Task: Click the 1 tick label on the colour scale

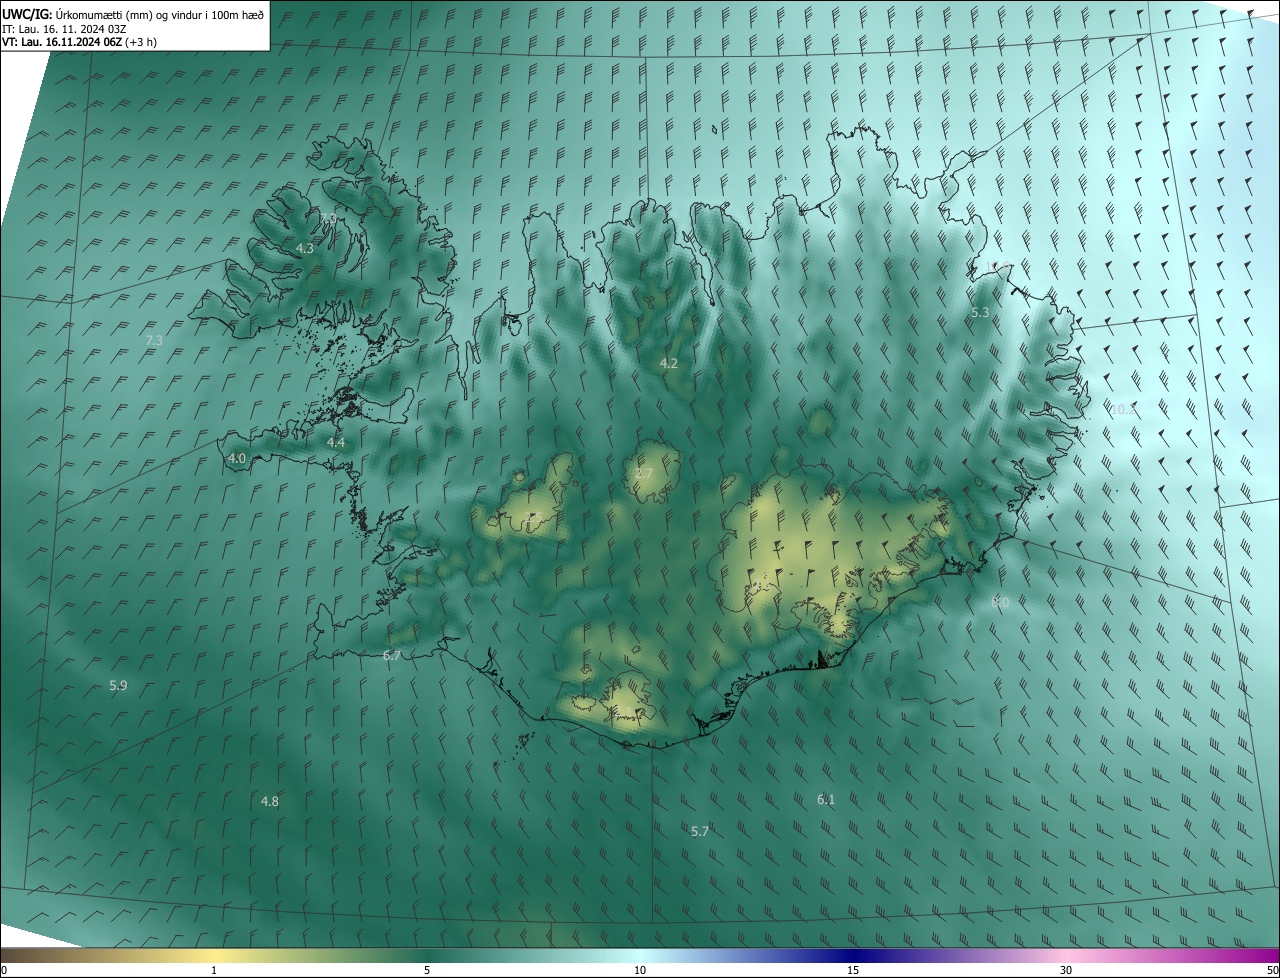Action: (214, 971)
